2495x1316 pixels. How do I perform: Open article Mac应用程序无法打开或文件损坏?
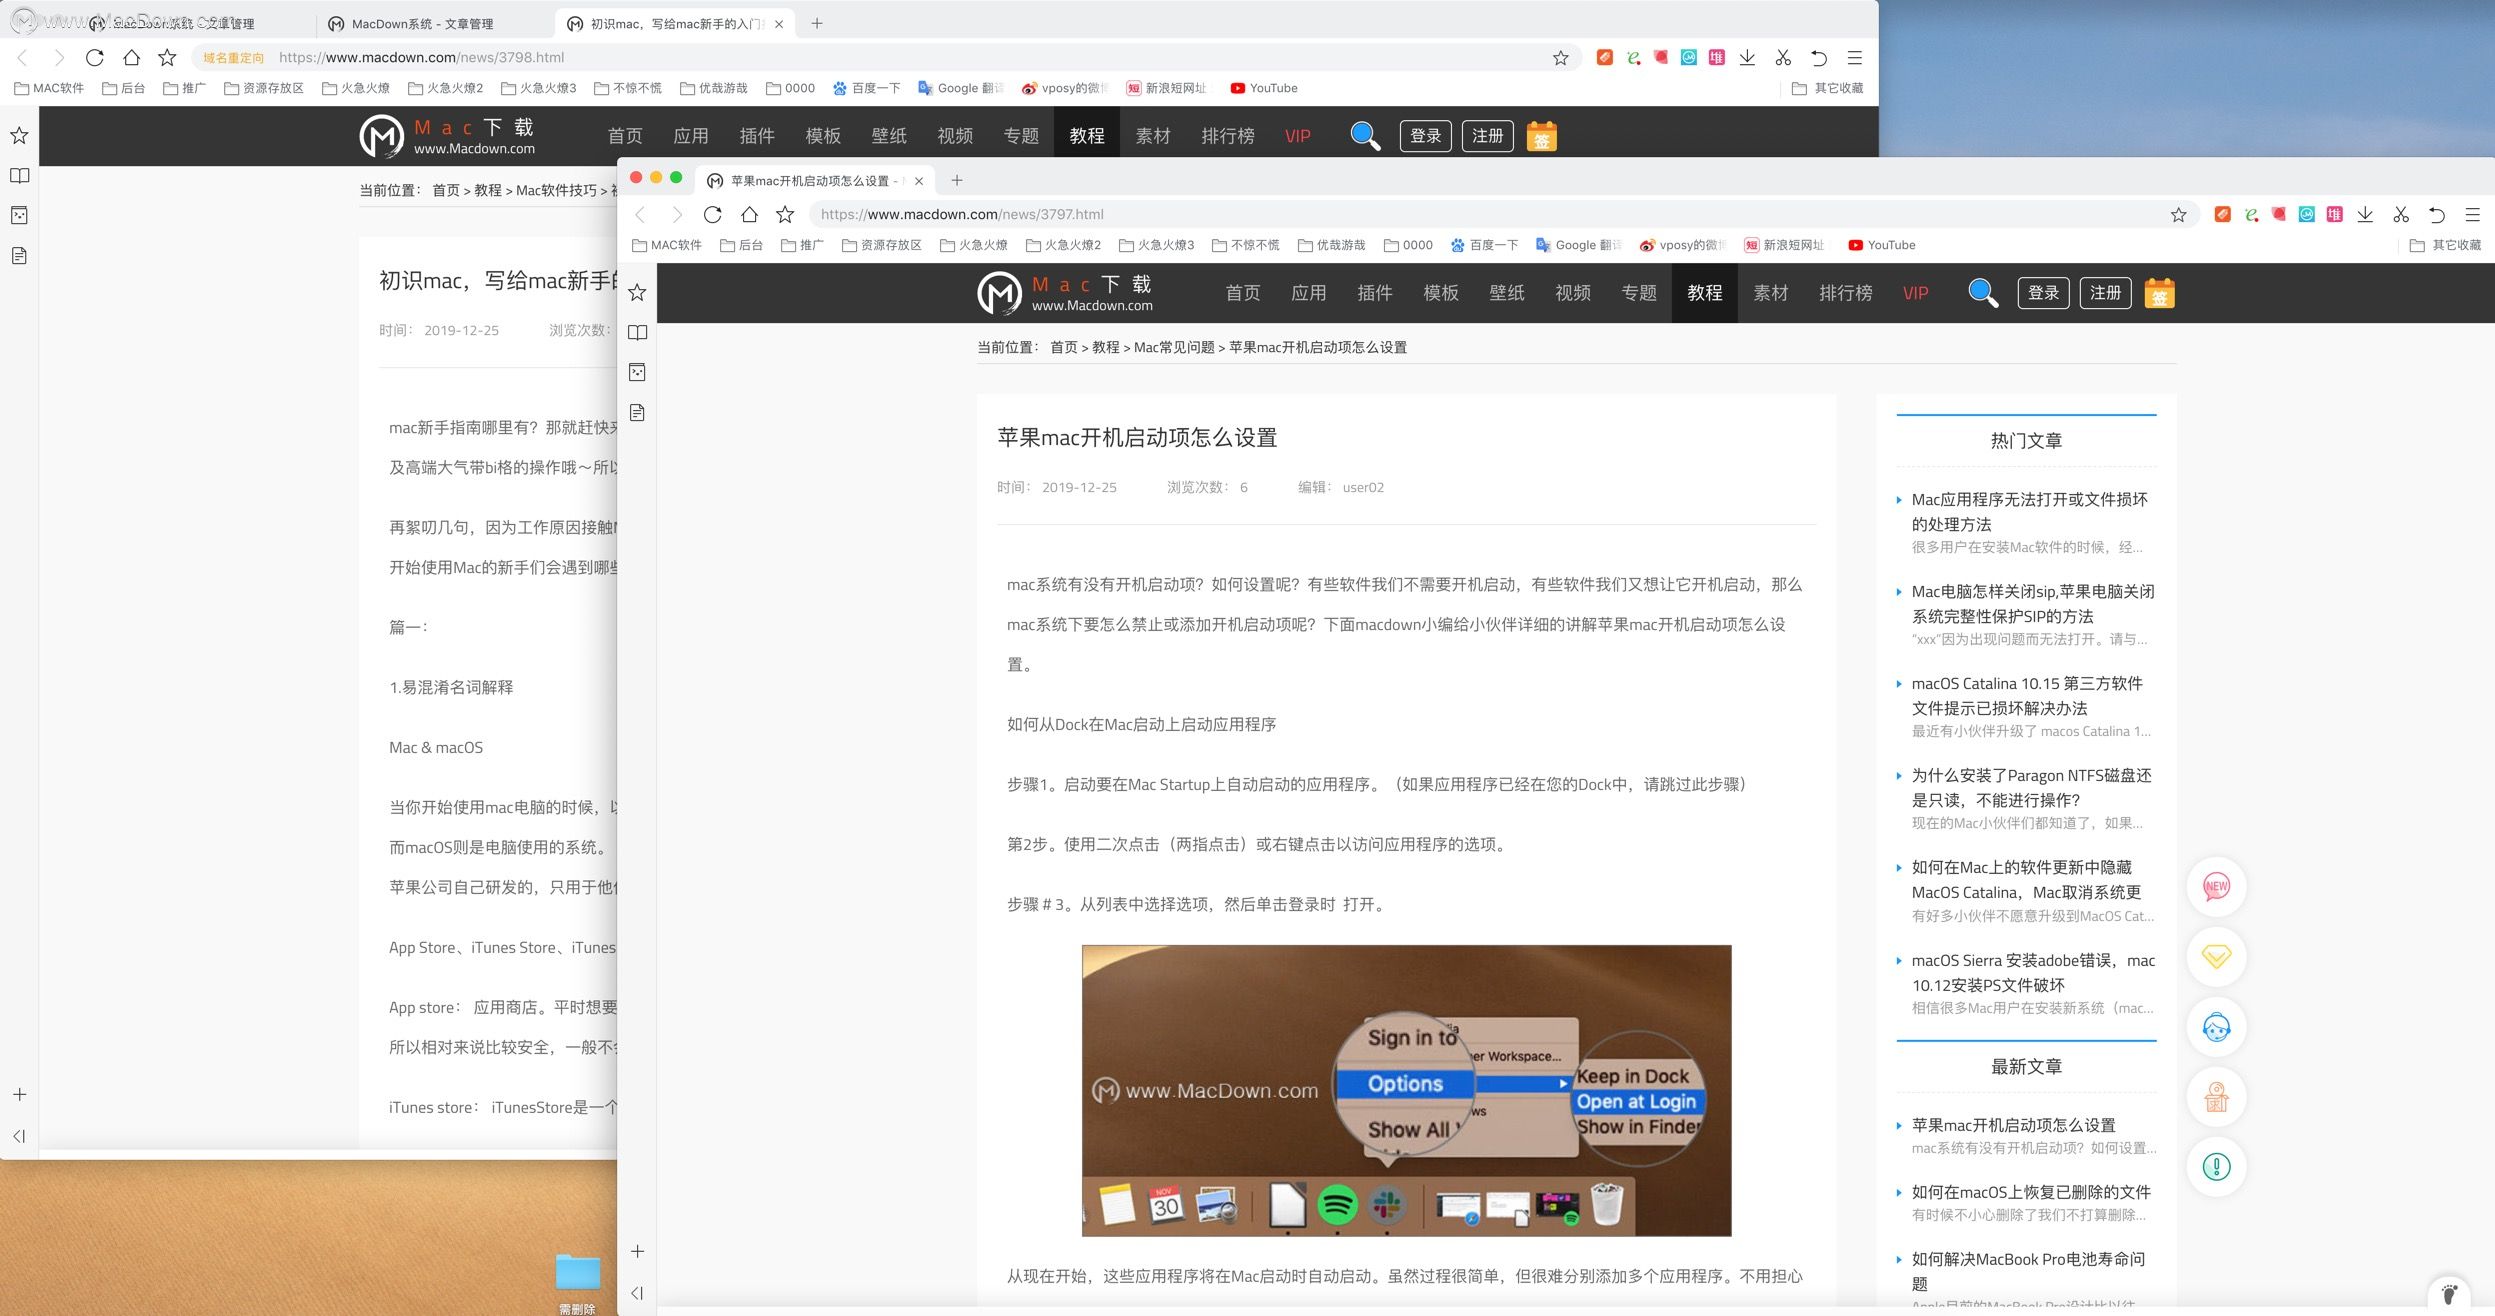(x=2029, y=511)
